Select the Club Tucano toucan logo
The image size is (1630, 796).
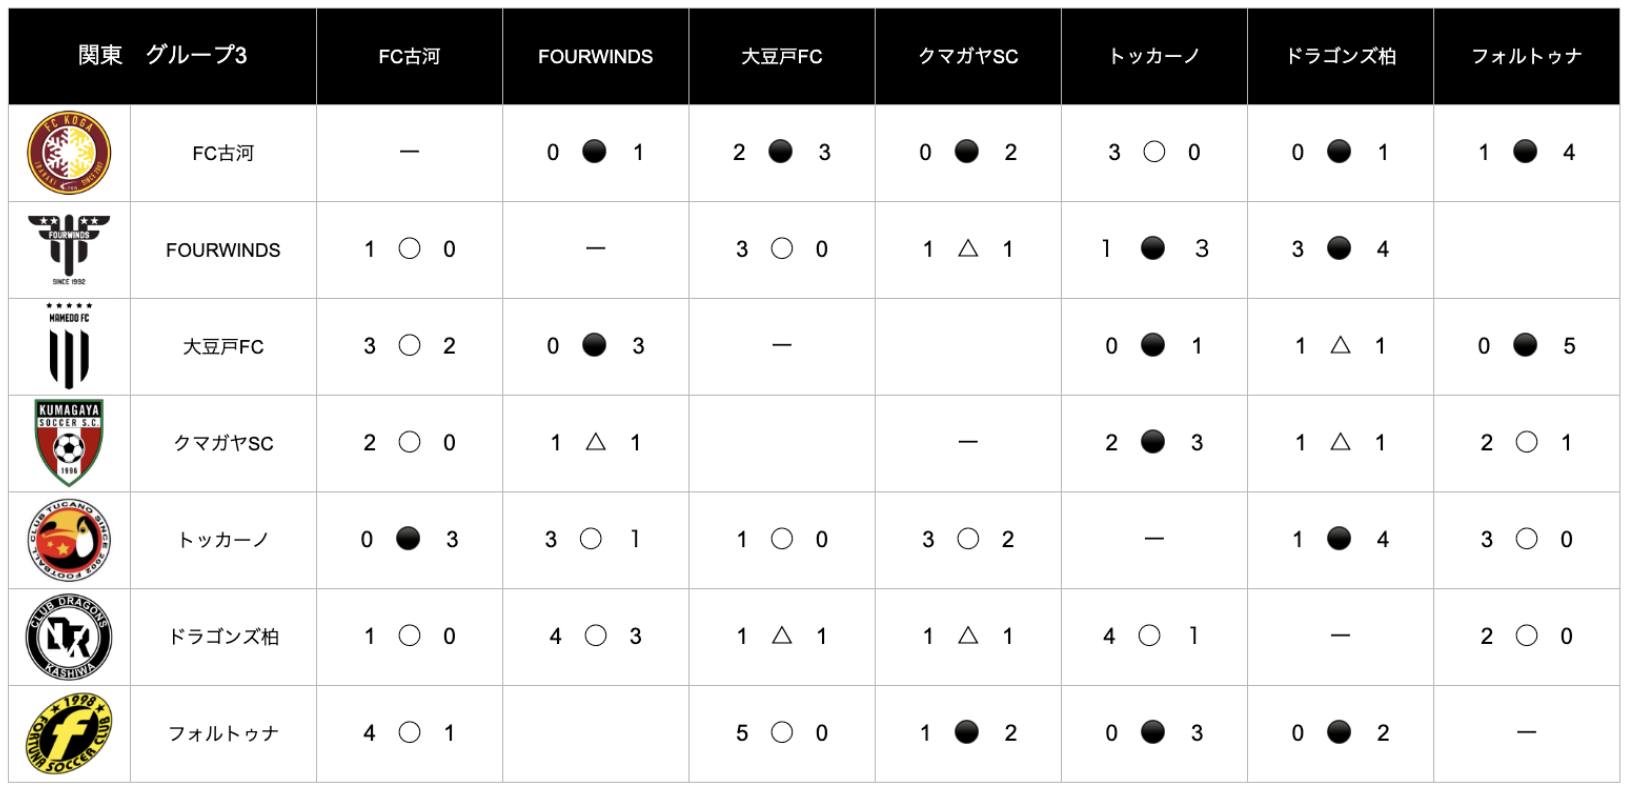69,540
